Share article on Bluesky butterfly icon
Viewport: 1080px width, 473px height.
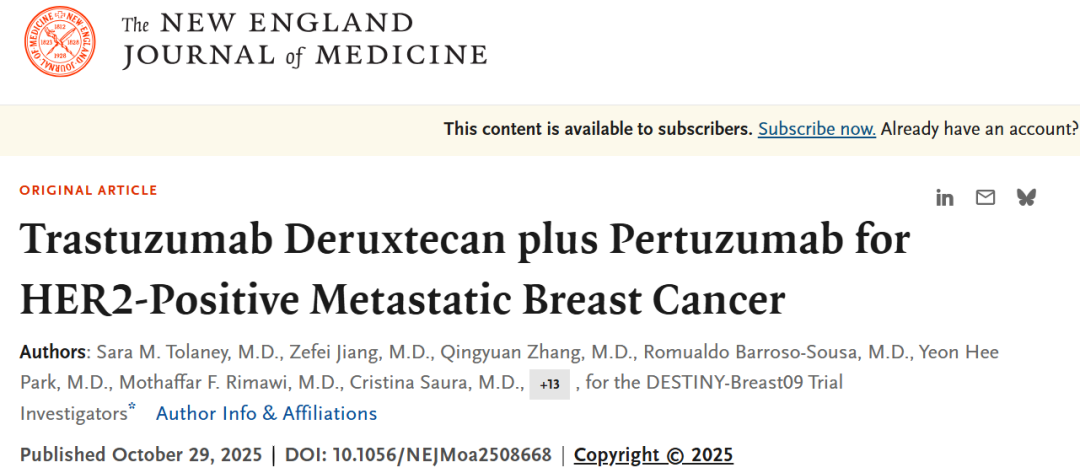1026,198
